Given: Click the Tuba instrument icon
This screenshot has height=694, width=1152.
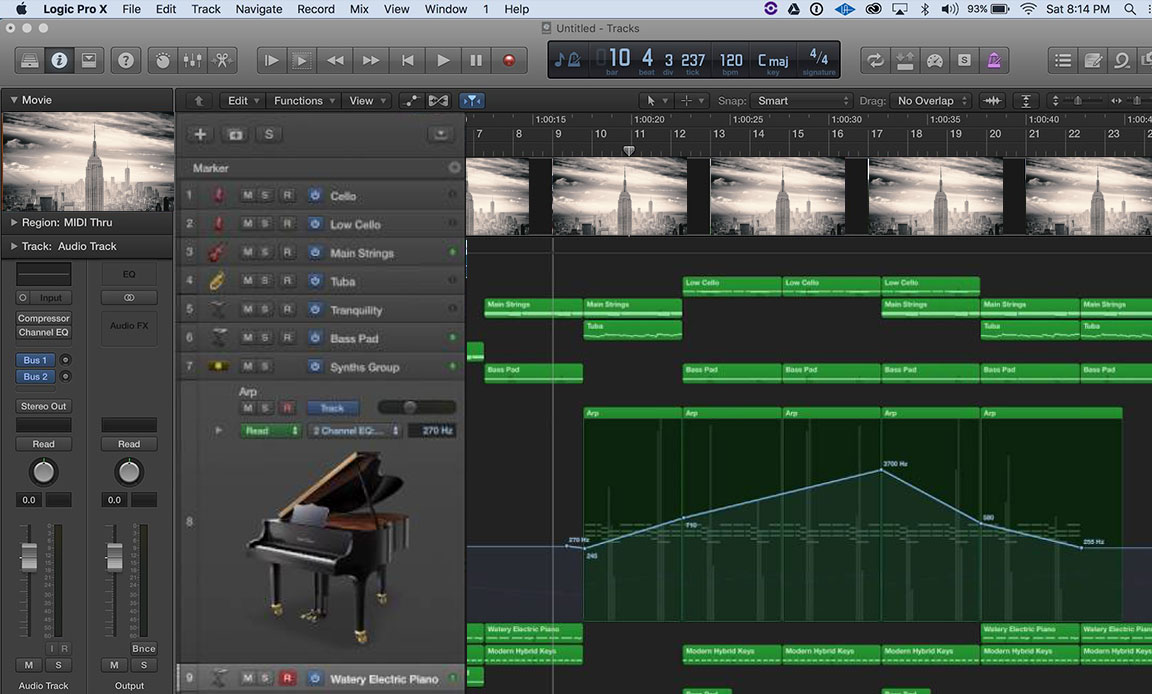Looking at the screenshot, I should (217, 281).
